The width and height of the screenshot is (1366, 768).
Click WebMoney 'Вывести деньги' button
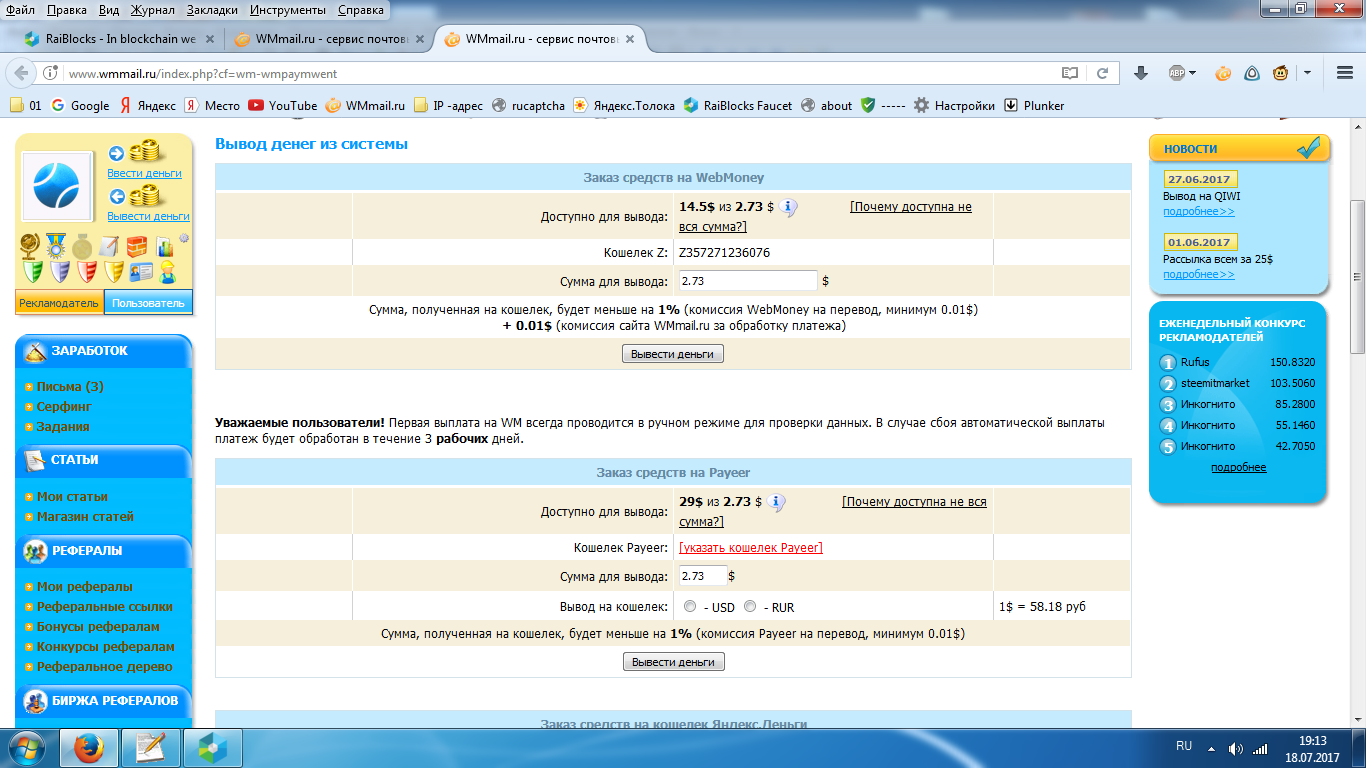[x=673, y=354]
